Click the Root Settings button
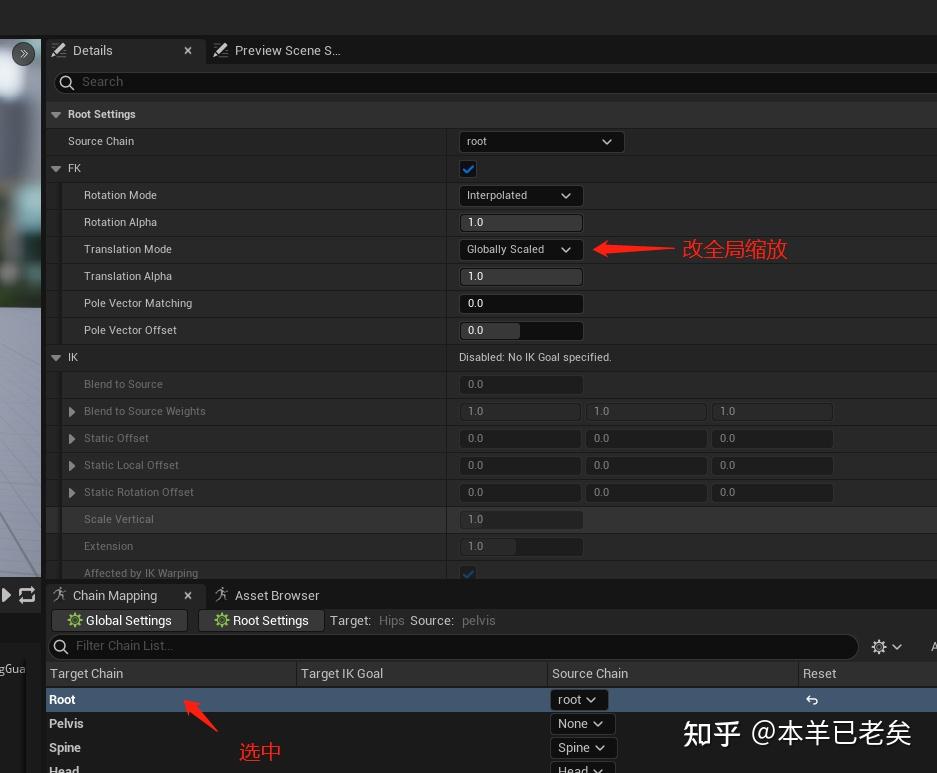 (x=261, y=620)
